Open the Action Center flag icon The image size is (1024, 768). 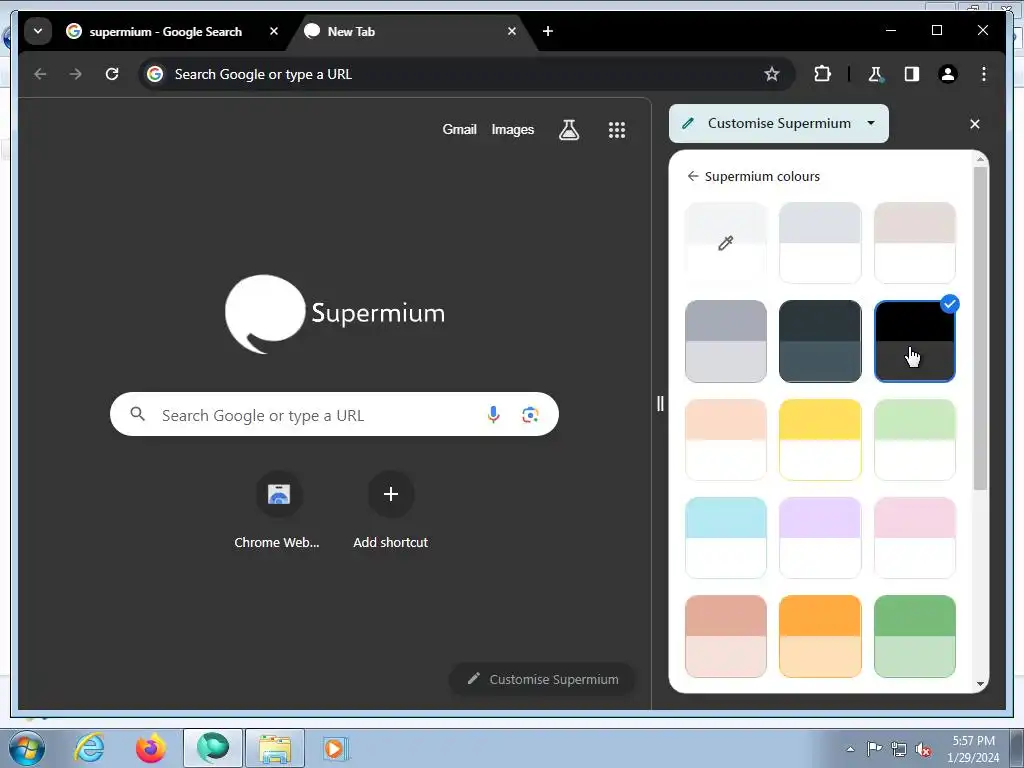[874, 749]
